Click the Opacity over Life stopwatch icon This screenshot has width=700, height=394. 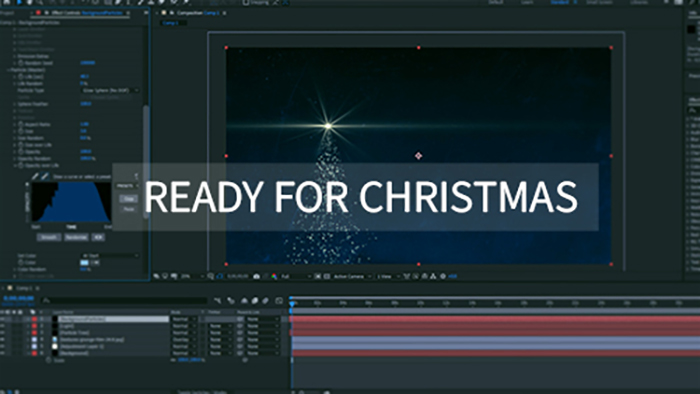21,166
